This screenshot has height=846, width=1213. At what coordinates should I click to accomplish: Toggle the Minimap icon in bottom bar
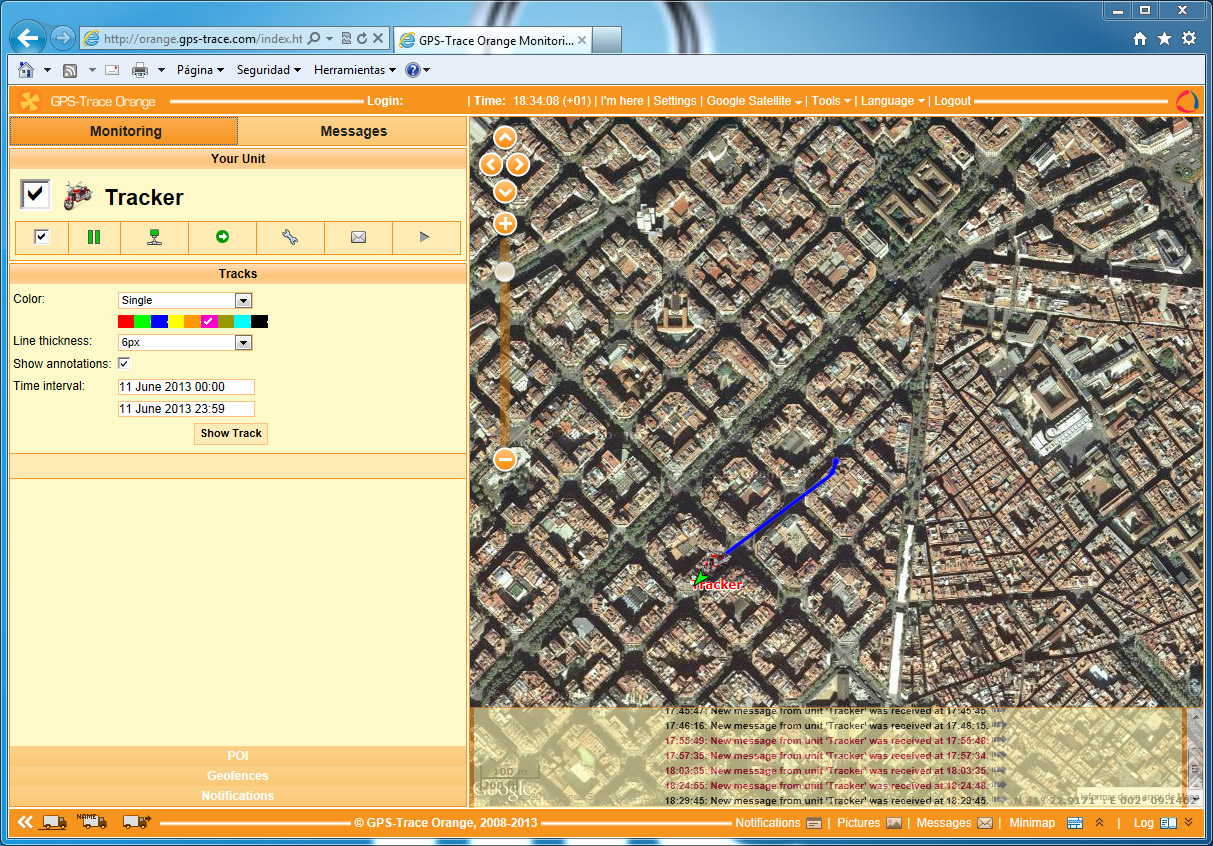[1075, 823]
